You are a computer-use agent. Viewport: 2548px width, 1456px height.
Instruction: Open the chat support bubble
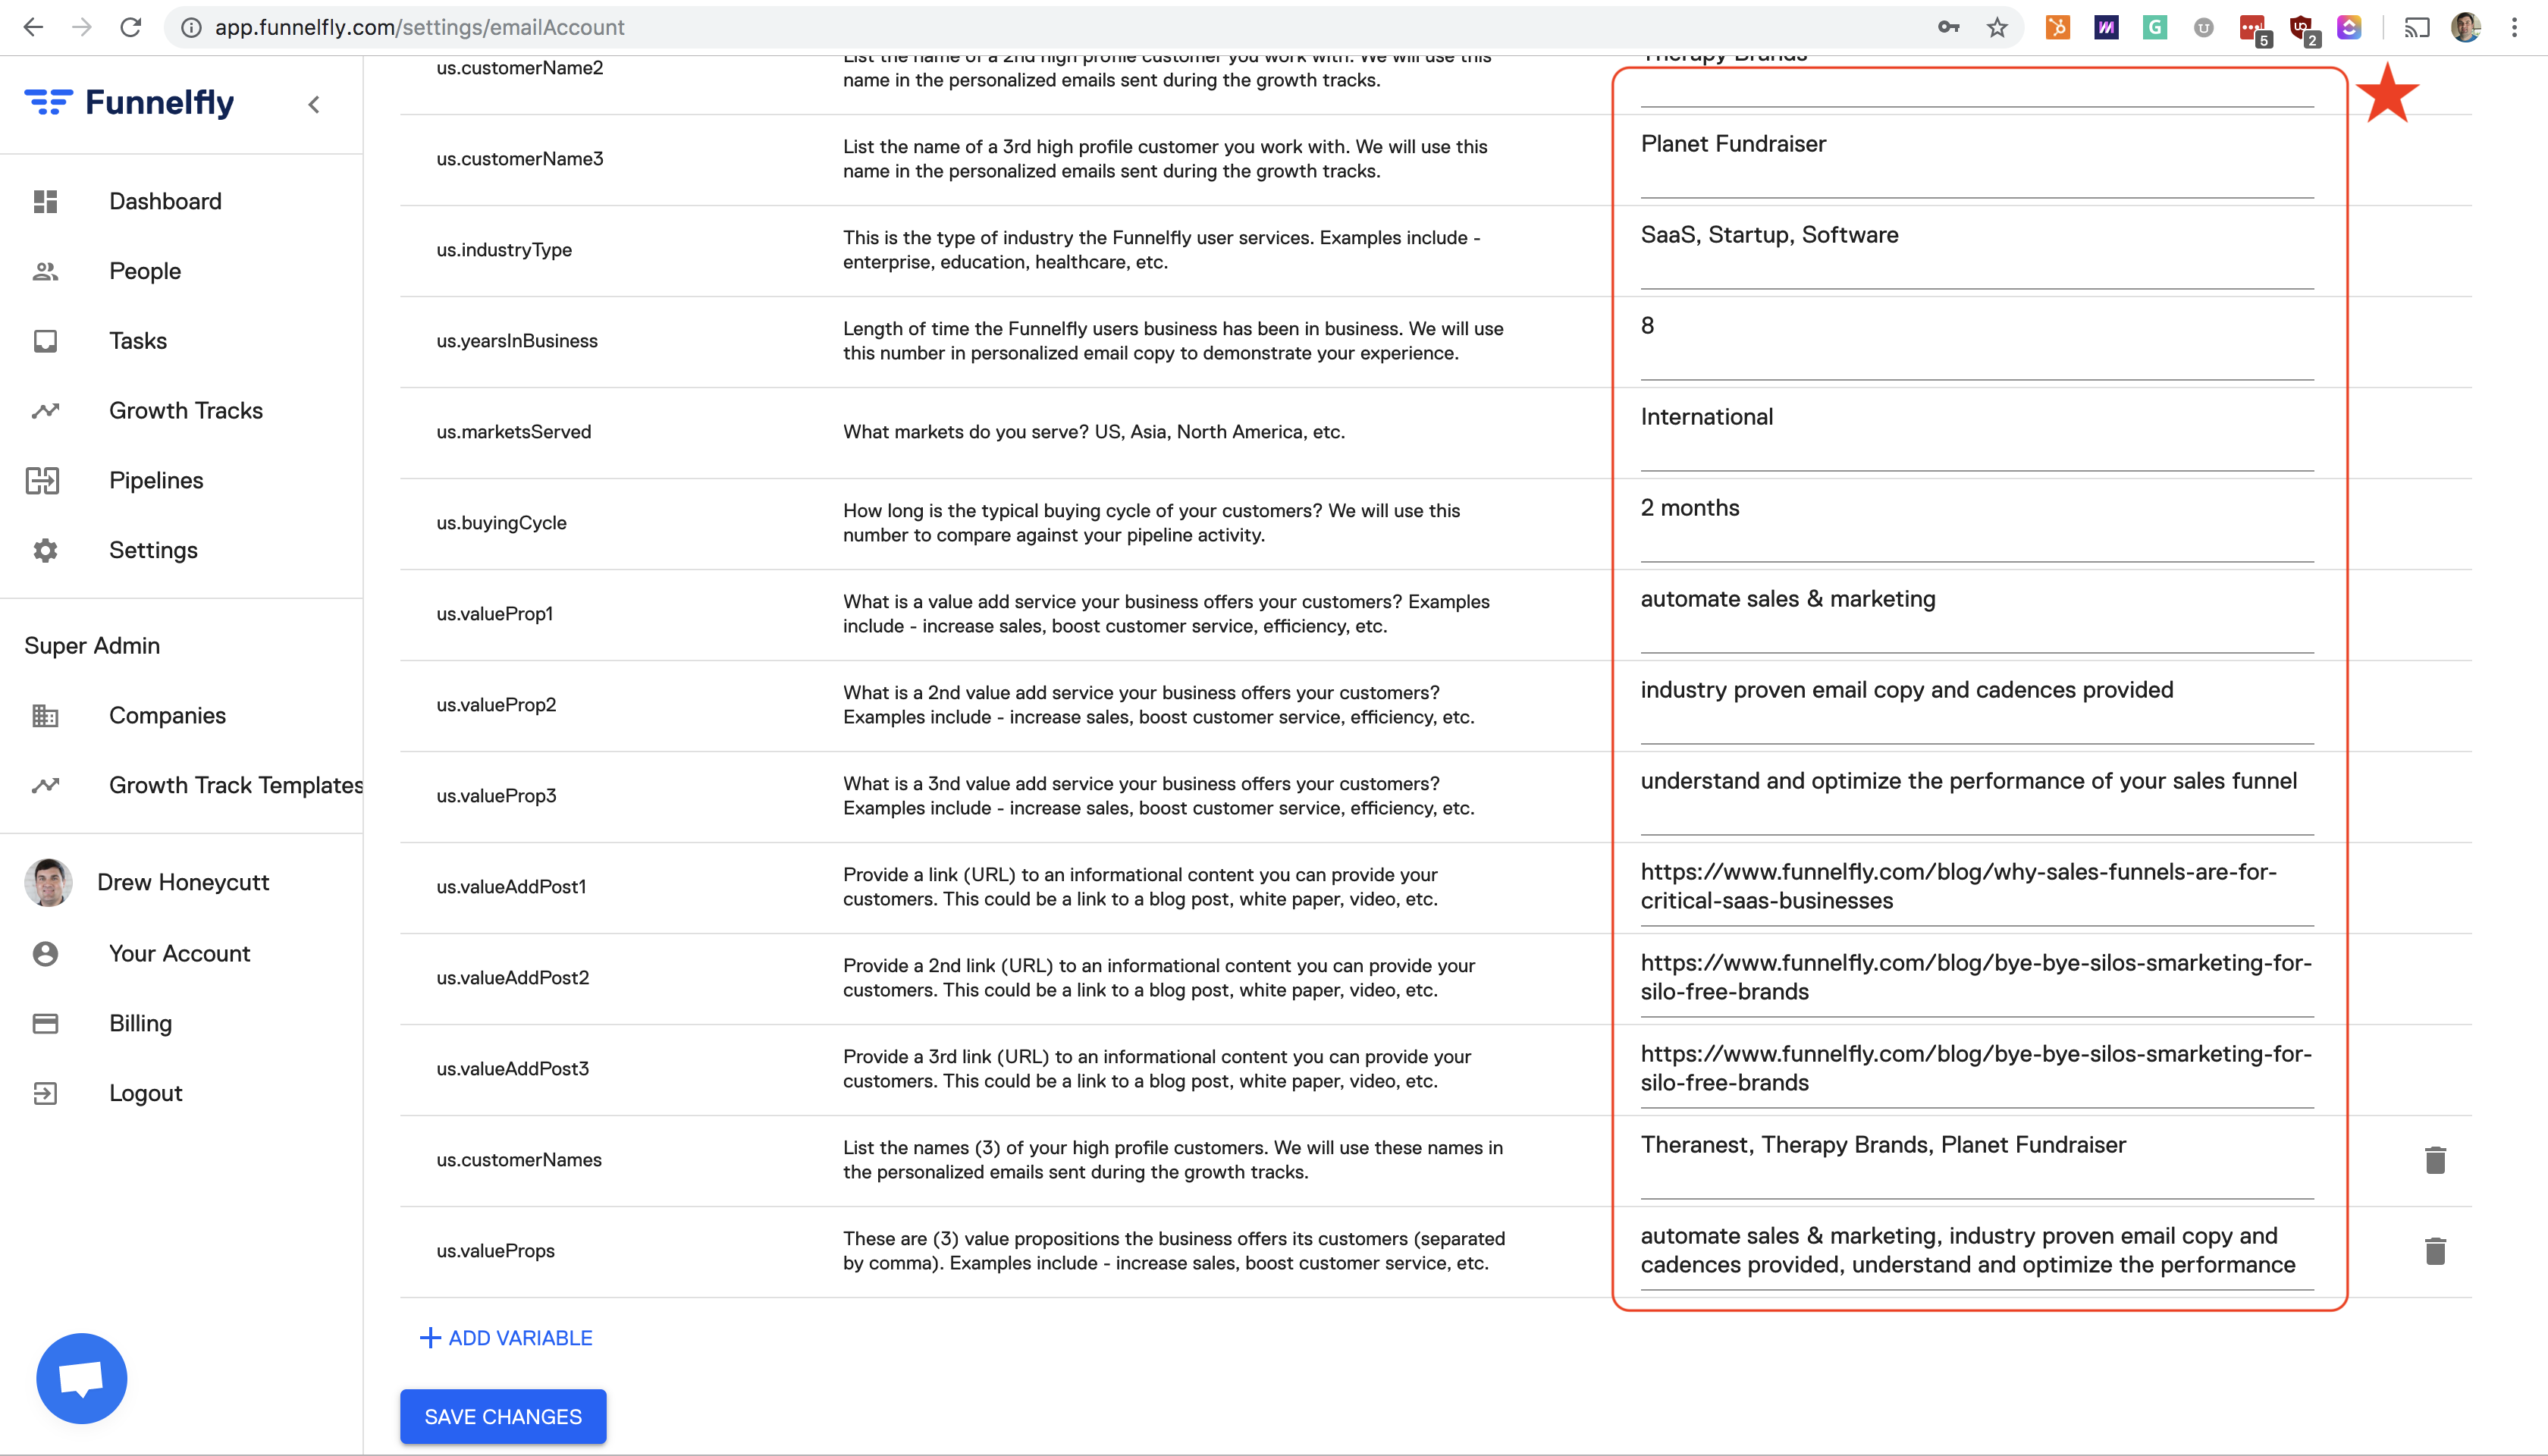[81, 1378]
